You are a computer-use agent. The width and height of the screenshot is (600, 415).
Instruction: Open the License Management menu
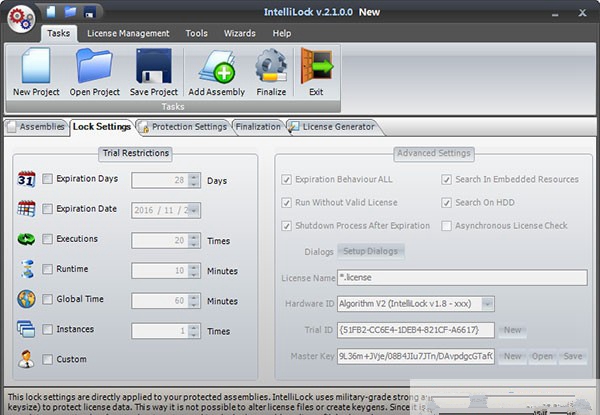coord(128,34)
